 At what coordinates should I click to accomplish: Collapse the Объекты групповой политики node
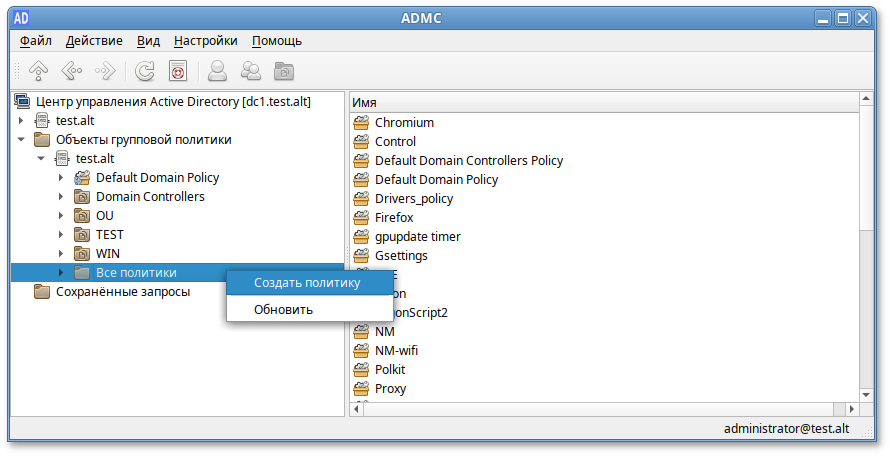[x=21, y=140]
